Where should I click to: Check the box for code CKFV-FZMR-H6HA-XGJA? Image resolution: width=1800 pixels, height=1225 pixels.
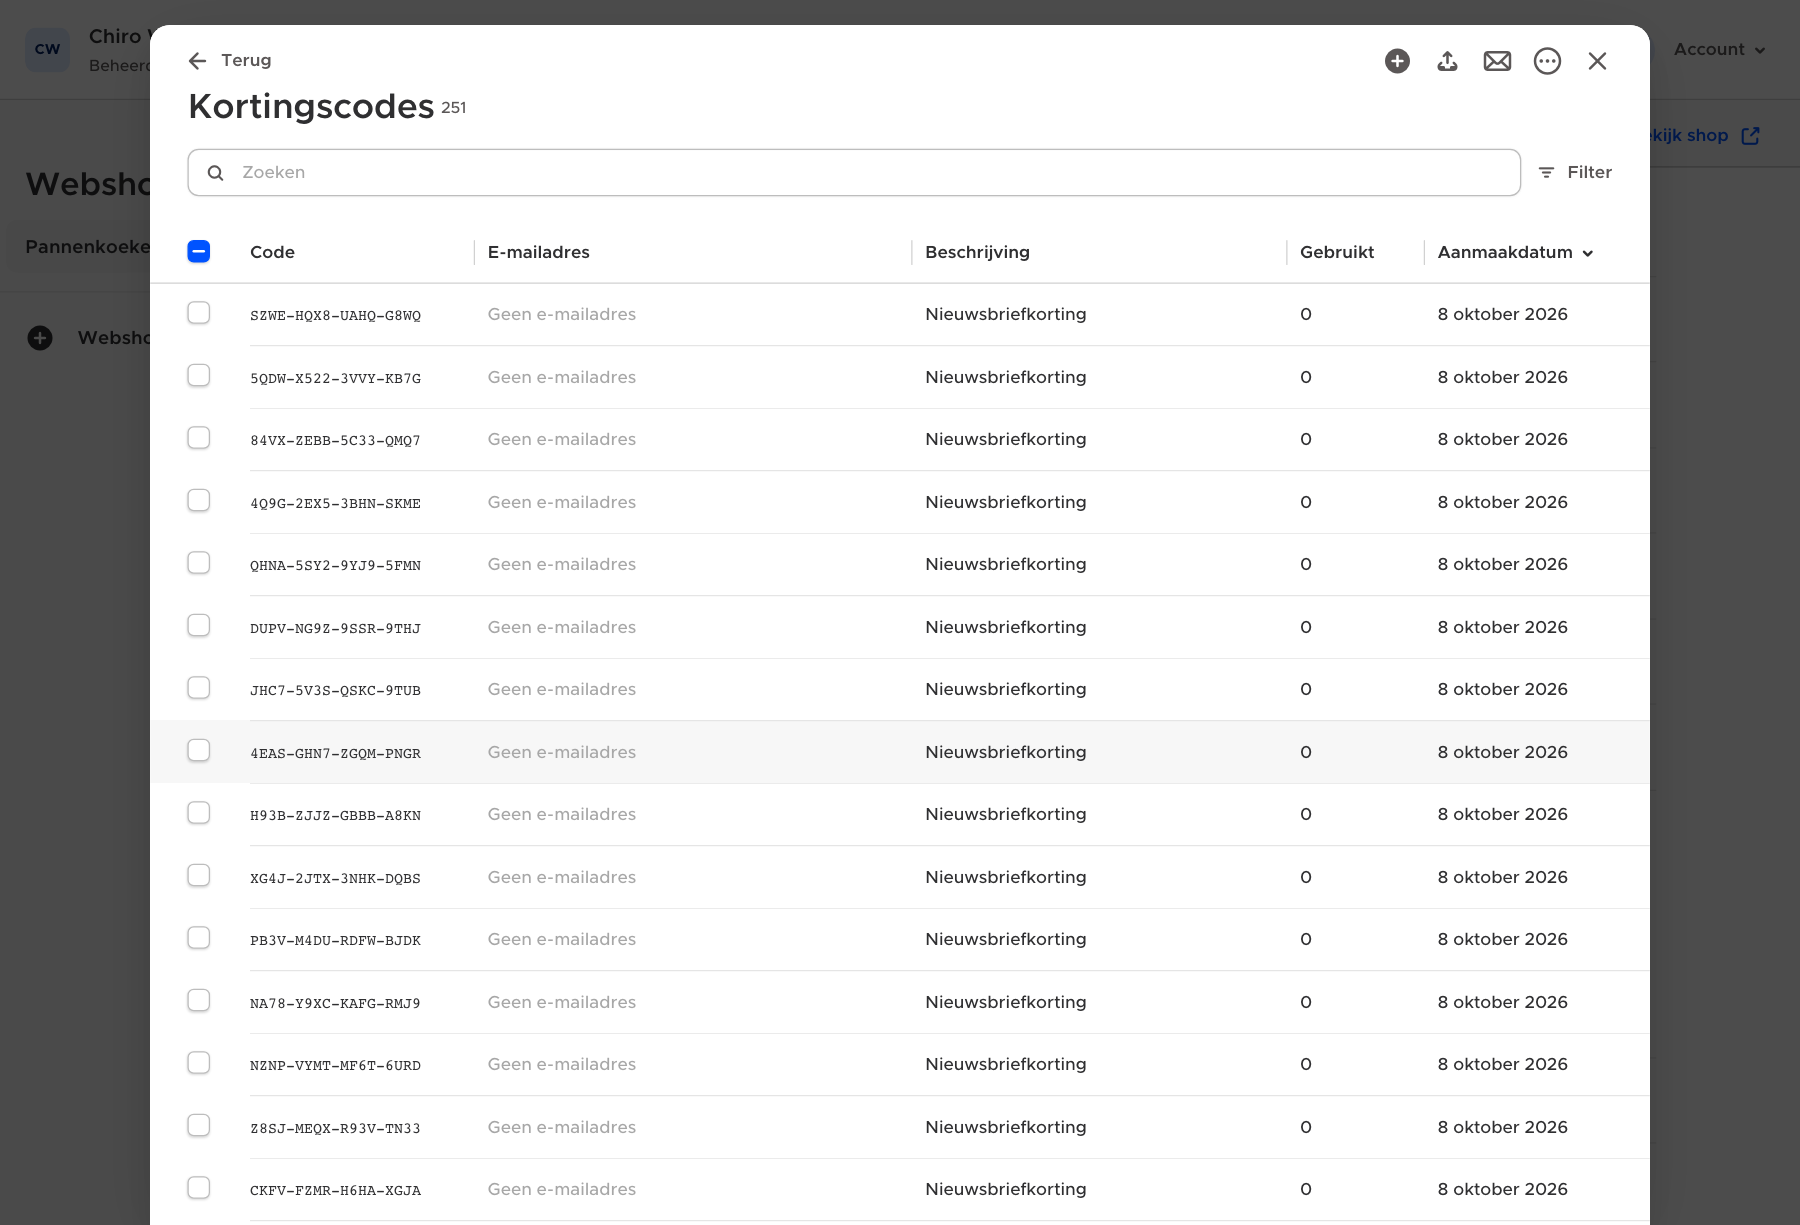[199, 1188]
